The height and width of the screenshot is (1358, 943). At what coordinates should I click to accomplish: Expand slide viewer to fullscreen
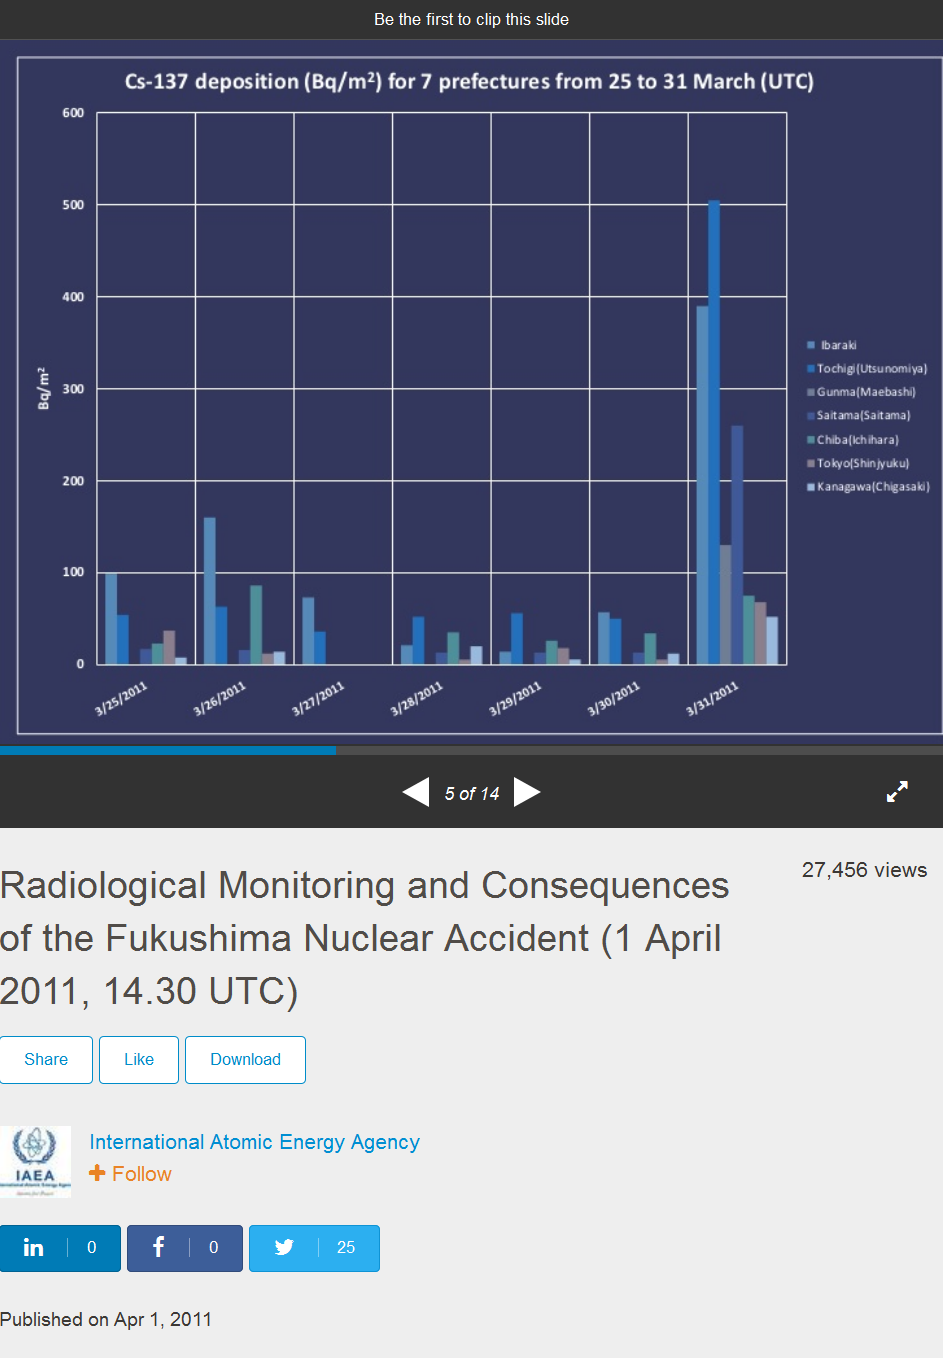pos(897,792)
